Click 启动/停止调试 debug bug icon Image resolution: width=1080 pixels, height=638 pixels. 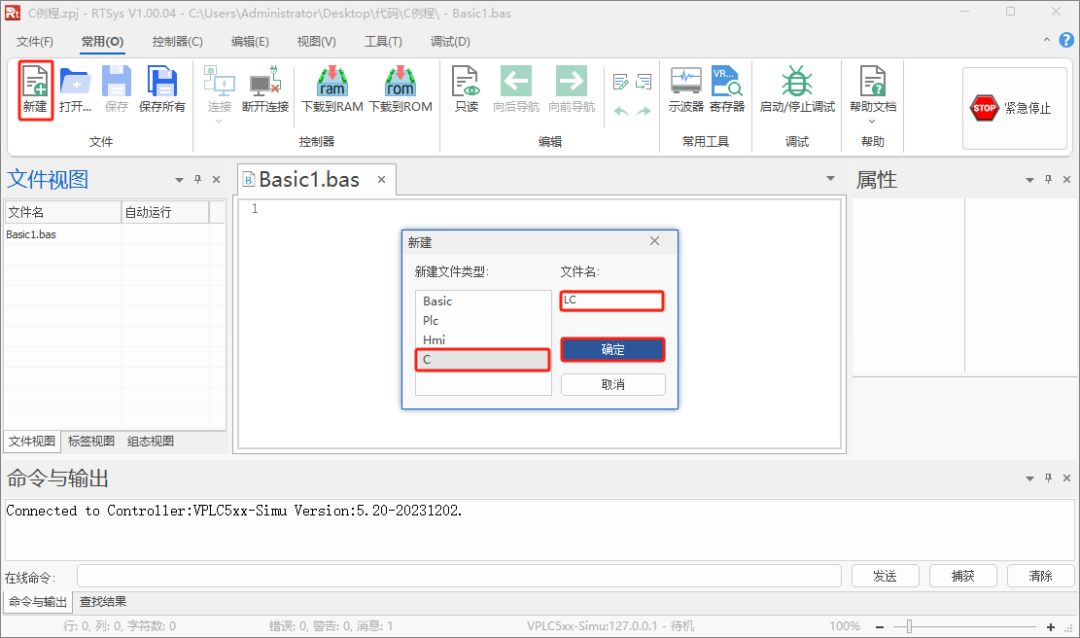tap(797, 81)
